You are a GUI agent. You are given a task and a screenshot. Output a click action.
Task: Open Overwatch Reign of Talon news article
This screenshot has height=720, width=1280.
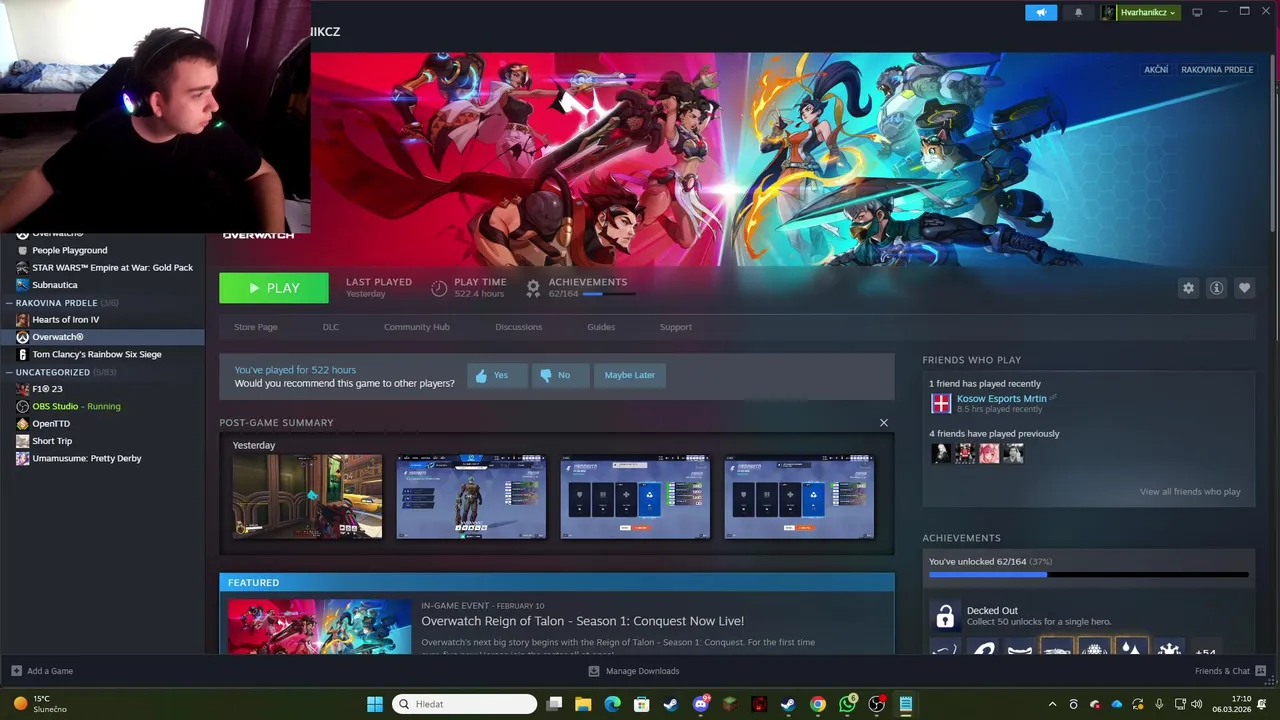click(582, 621)
